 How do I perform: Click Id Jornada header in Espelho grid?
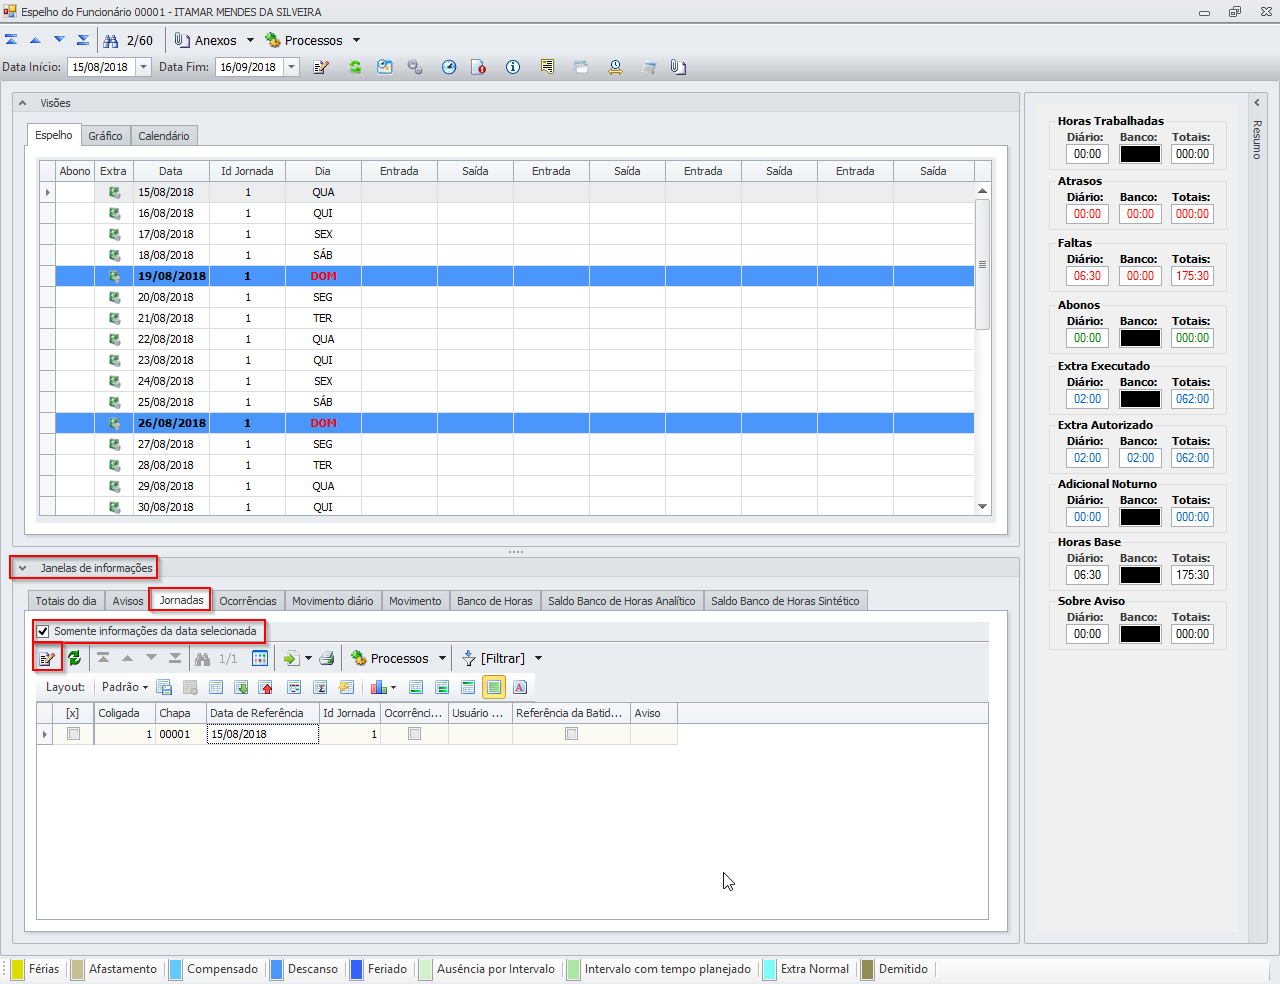click(x=247, y=171)
